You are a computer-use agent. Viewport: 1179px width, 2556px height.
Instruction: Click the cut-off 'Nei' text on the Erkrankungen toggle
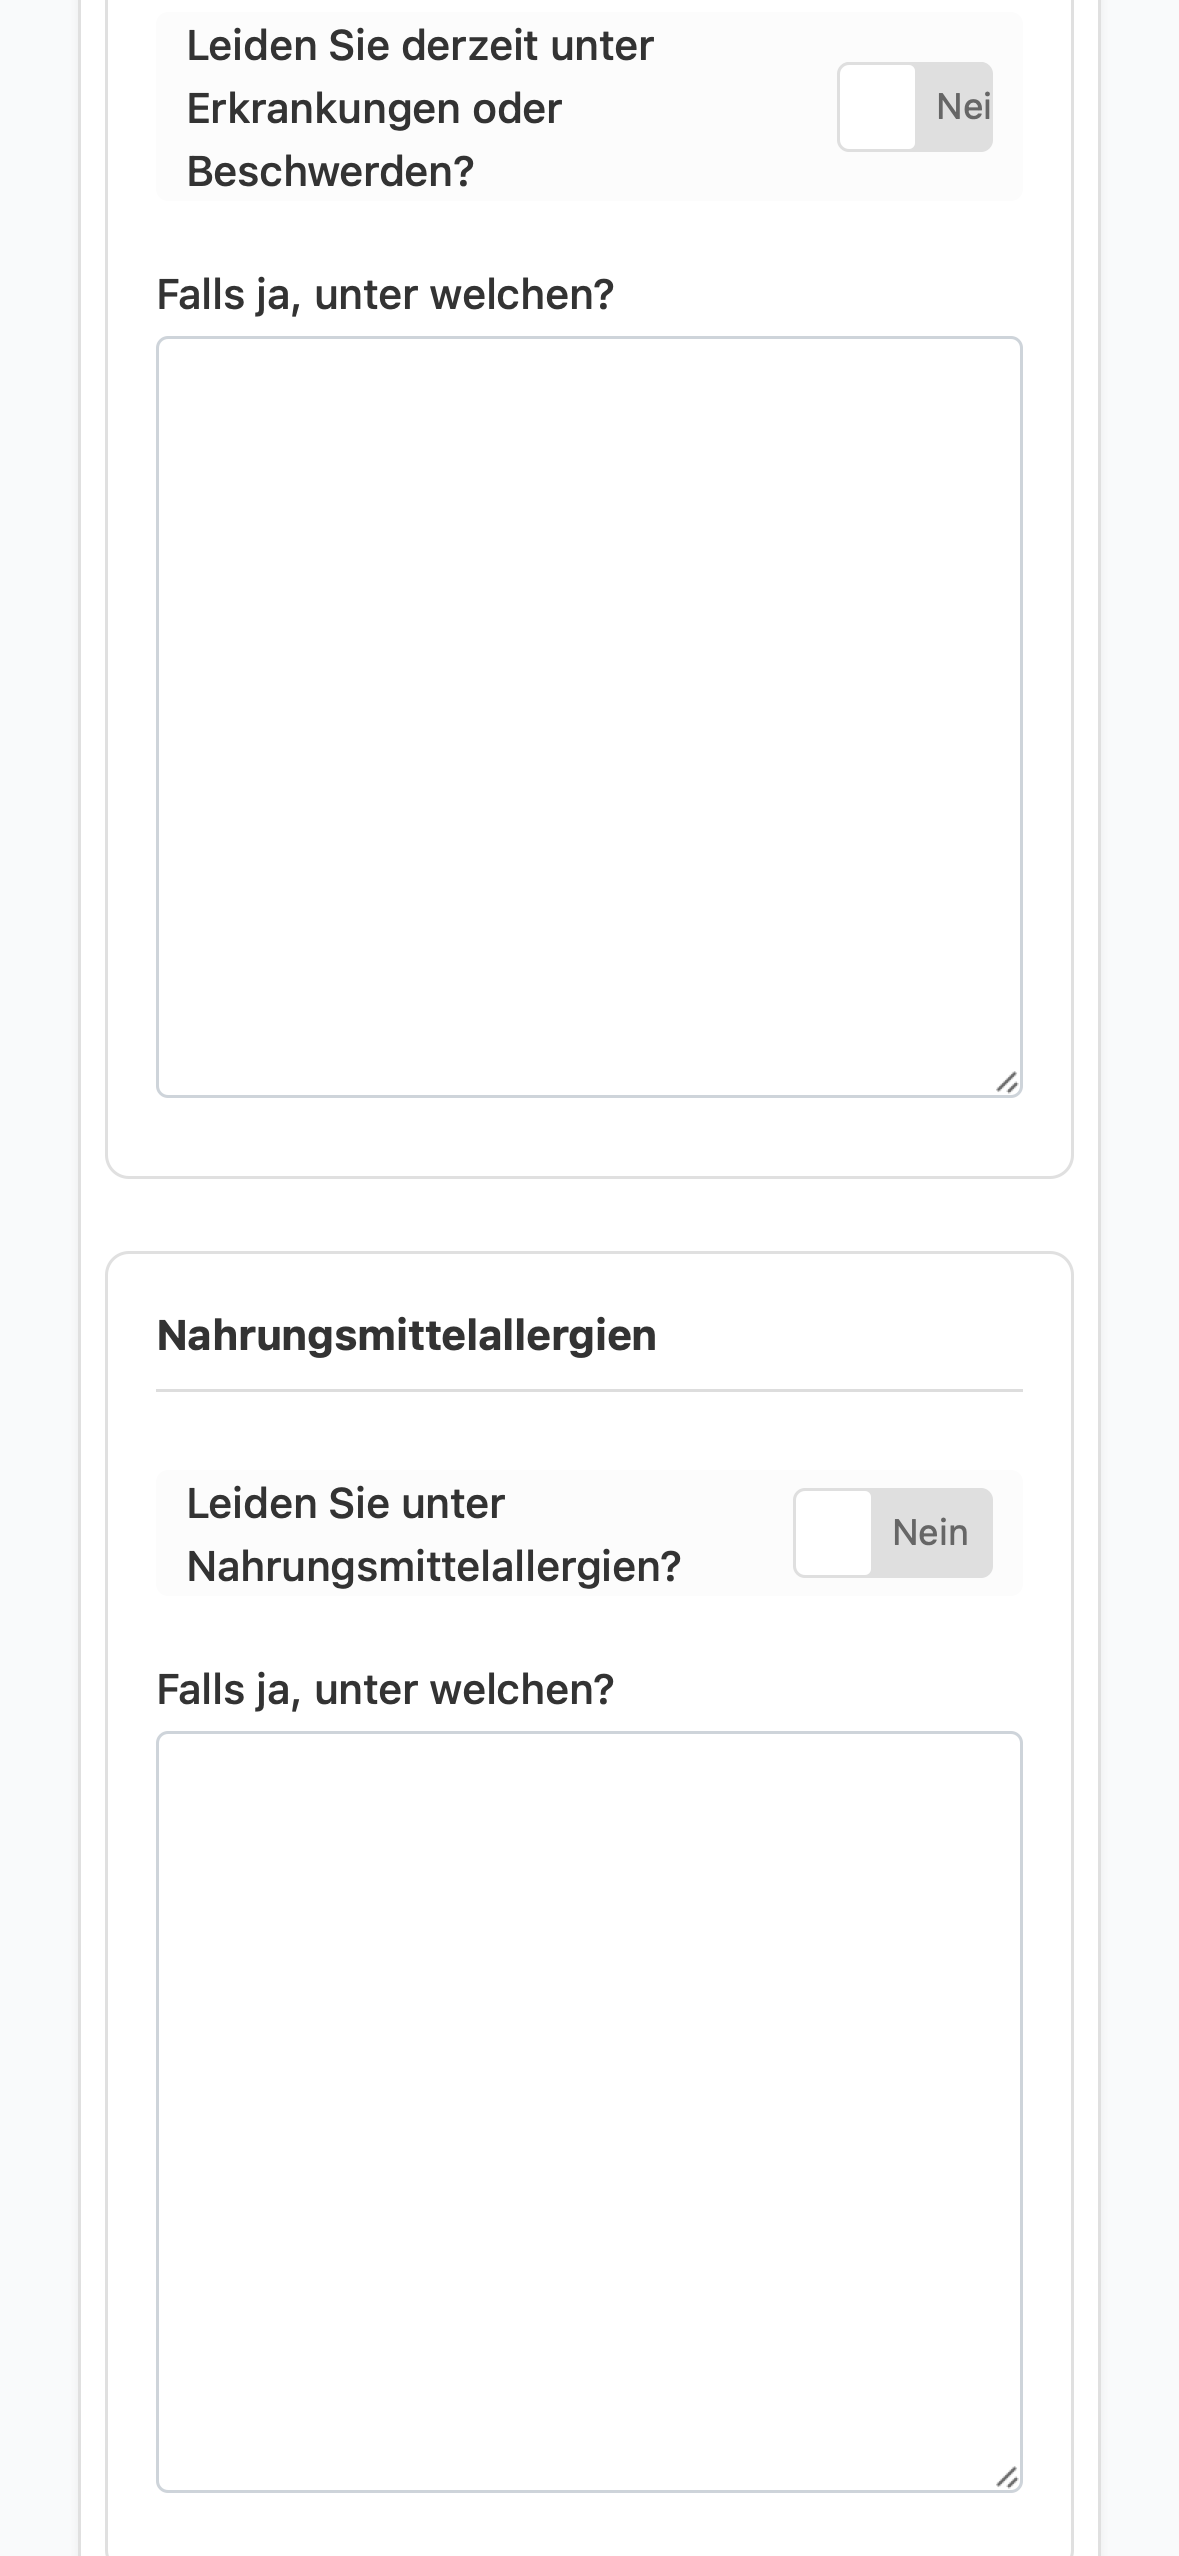click(963, 106)
